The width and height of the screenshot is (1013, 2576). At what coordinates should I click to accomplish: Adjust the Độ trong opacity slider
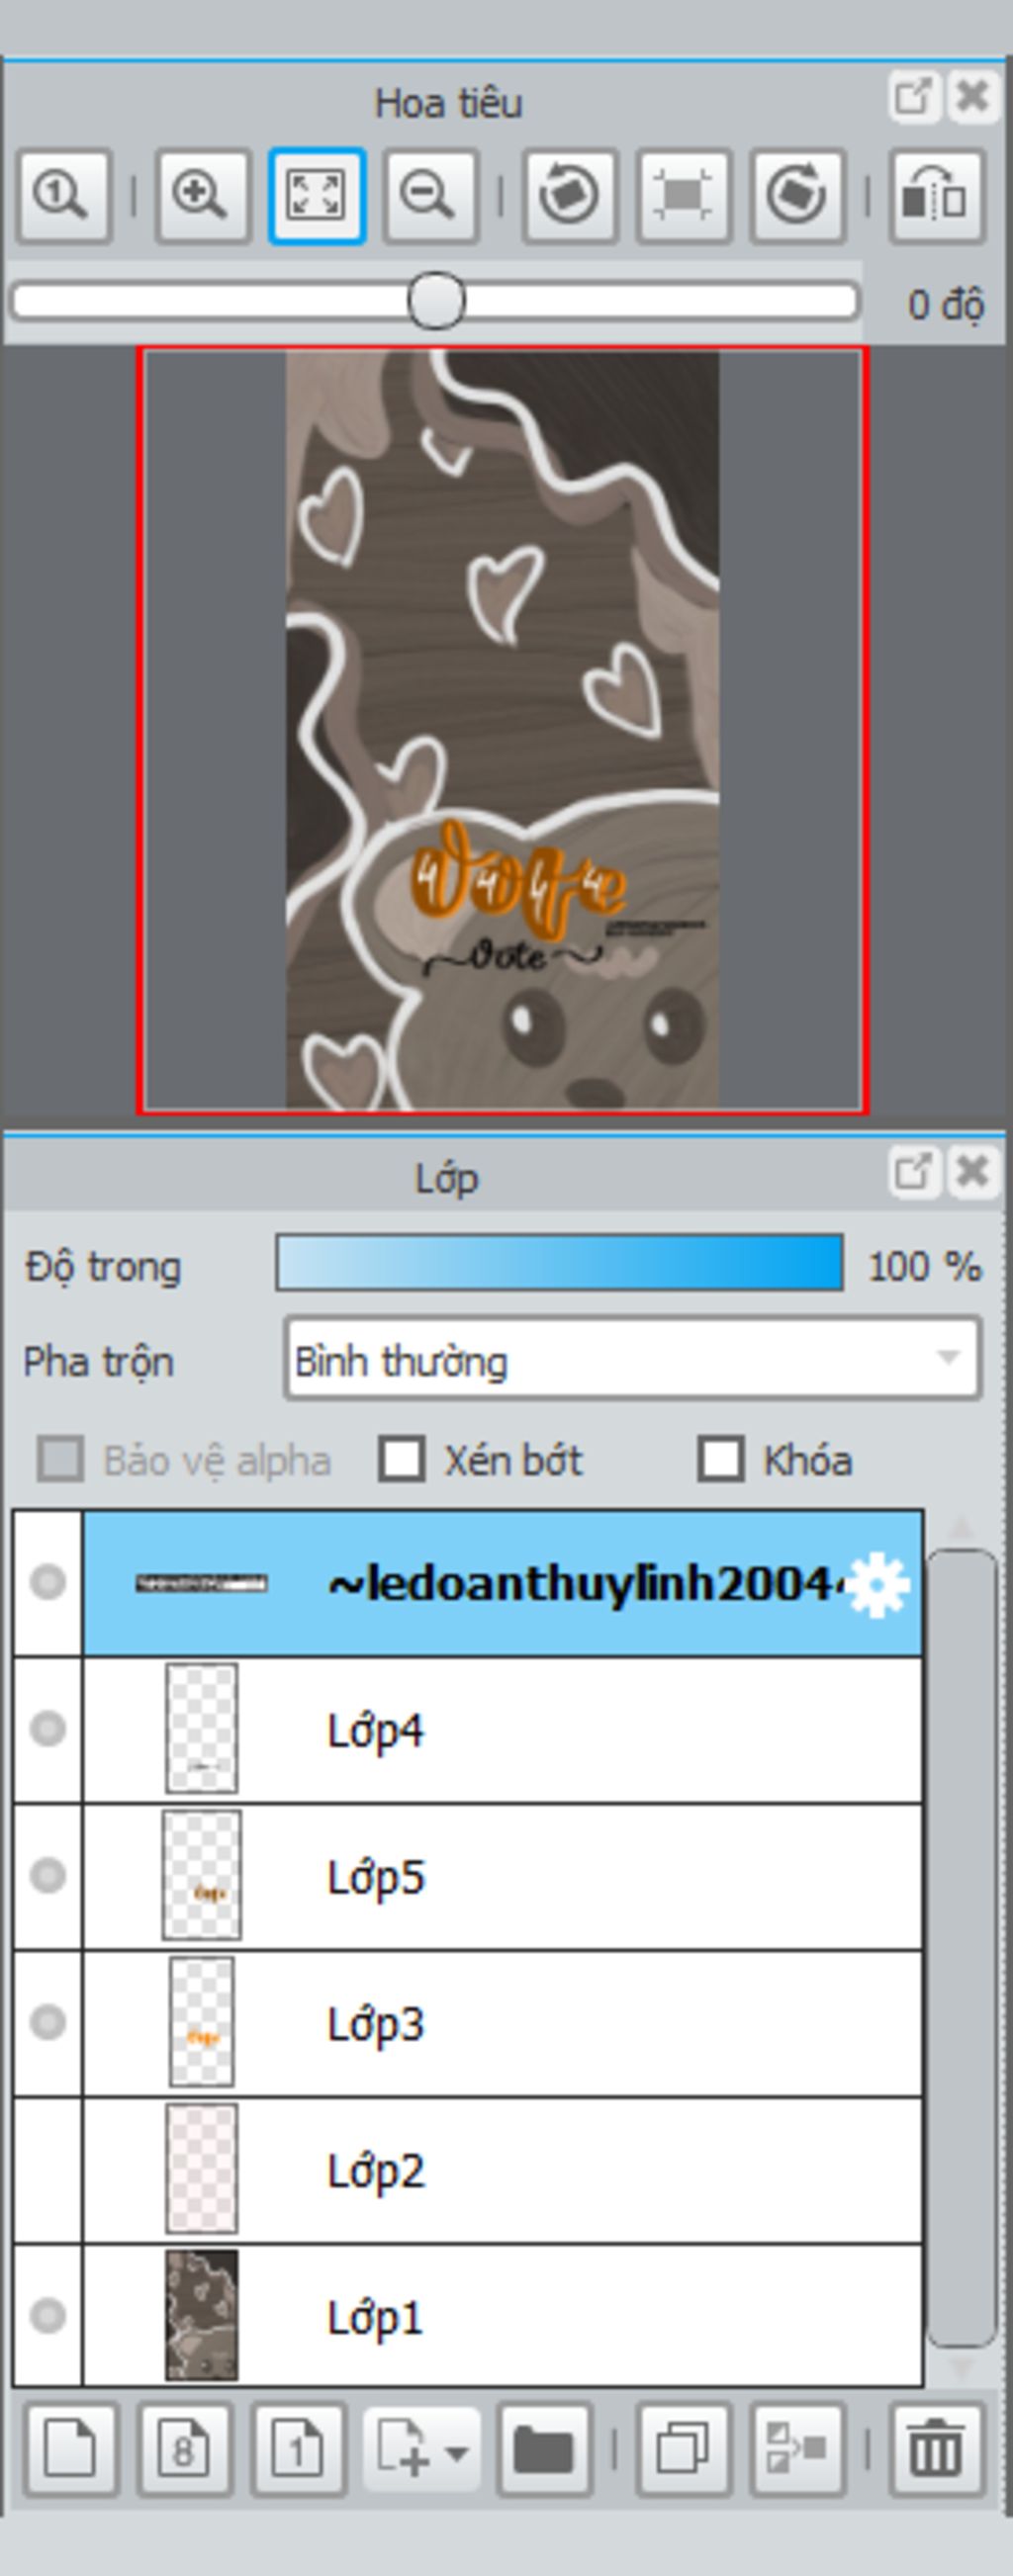tap(559, 1263)
